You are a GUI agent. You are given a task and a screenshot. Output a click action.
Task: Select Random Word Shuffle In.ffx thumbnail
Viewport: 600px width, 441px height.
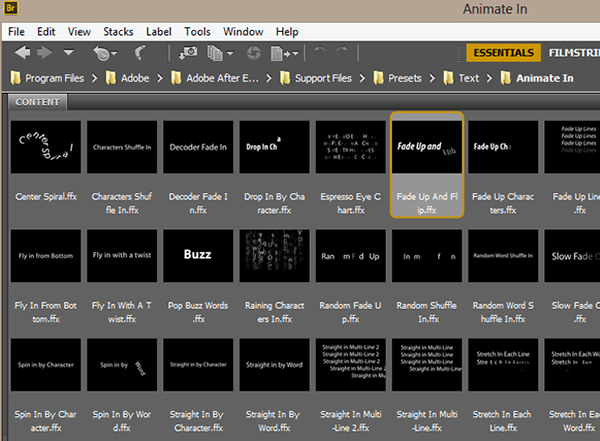[503, 256]
